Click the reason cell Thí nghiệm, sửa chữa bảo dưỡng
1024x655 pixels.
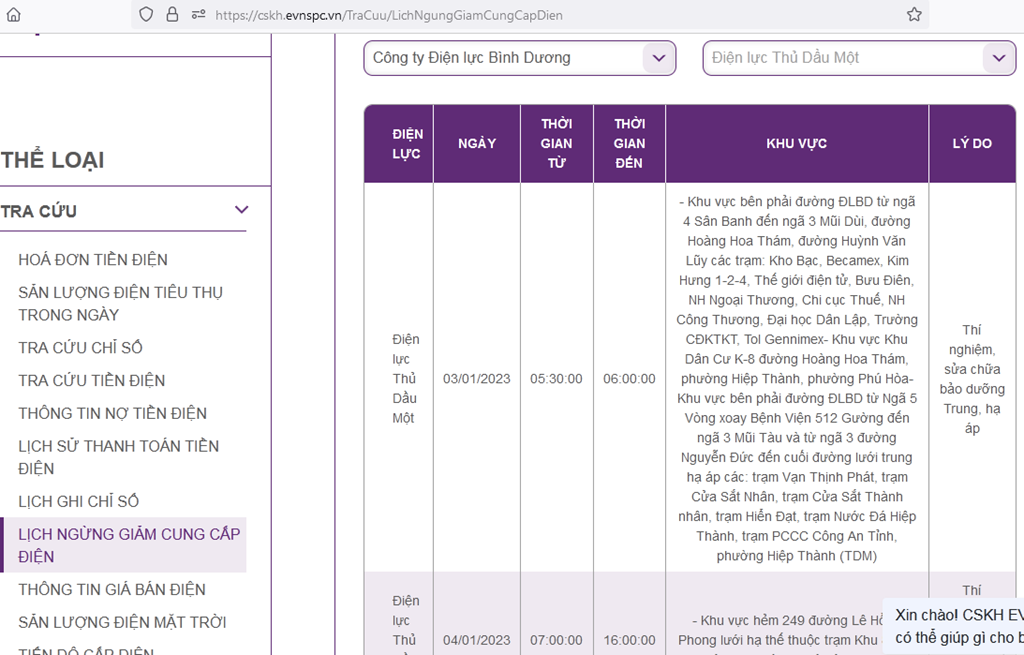click(972, 379)
